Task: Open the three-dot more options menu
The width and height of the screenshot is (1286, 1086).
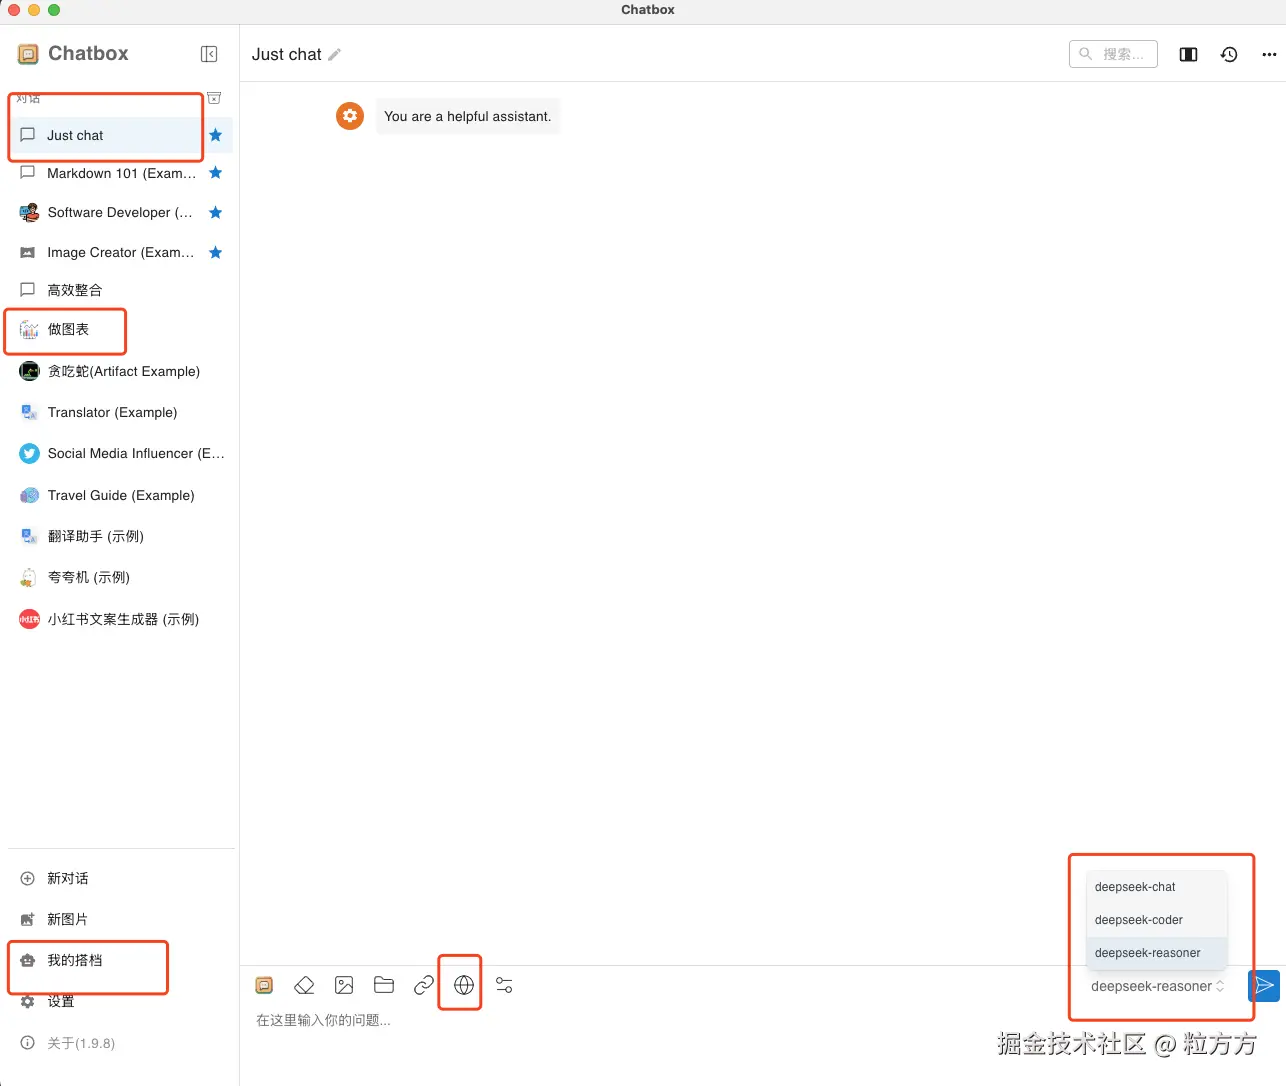Action: (1269, 55)
